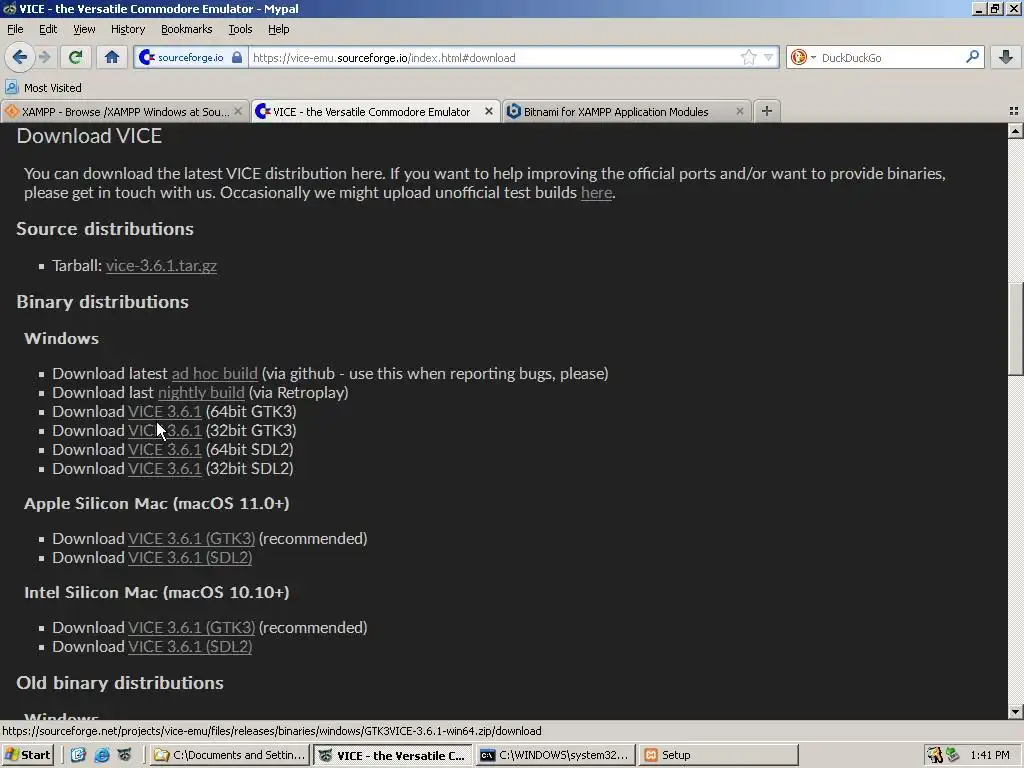Open the History menu
Viewport: 1024px width, 768px height.
pos(128,29)
